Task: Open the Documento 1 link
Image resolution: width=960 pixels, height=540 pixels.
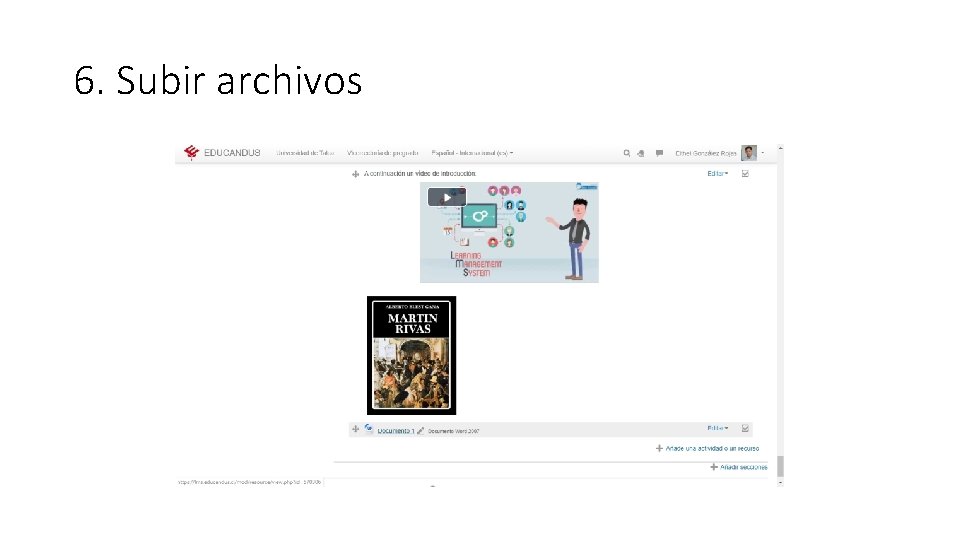Action: tap(396, 431)
